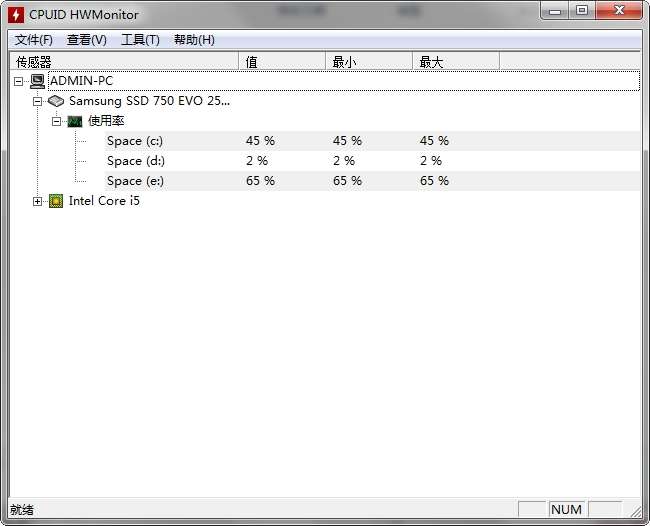Viewport: 650px width, 526px height.
Task: Click the Samsung SSD drive icon
Action: (56, 101)
